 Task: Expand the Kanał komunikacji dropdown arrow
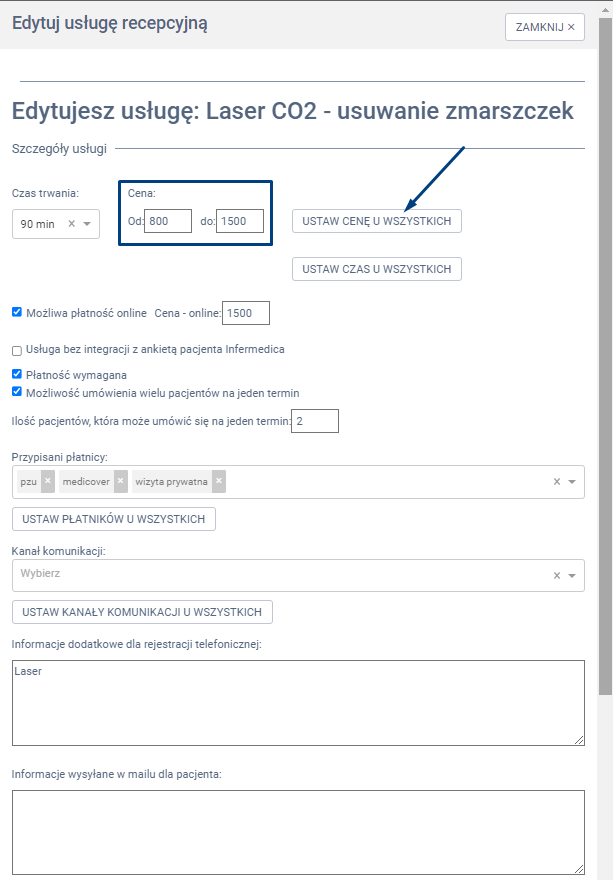click(x=572, y=575)
